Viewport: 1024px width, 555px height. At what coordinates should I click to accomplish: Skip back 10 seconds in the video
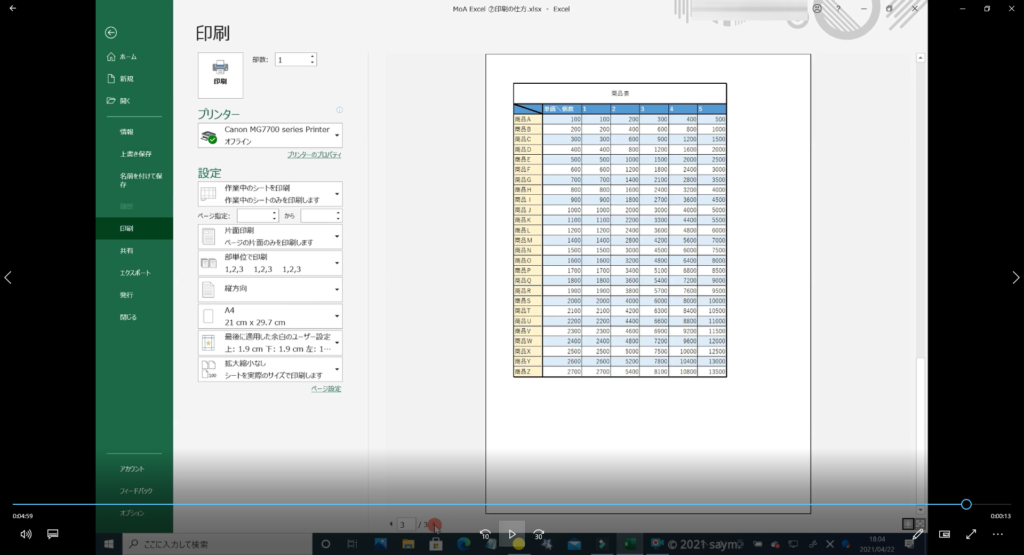click(485, 534)
